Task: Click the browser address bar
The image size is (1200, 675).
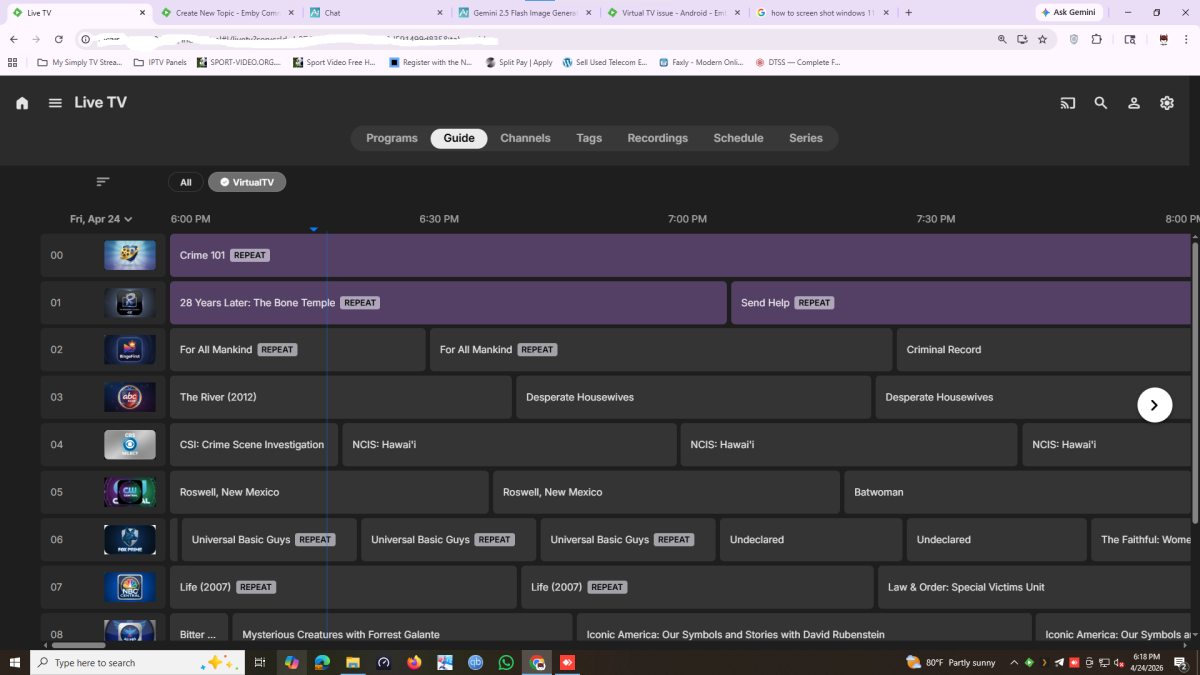Action: (x=540, y=39)
